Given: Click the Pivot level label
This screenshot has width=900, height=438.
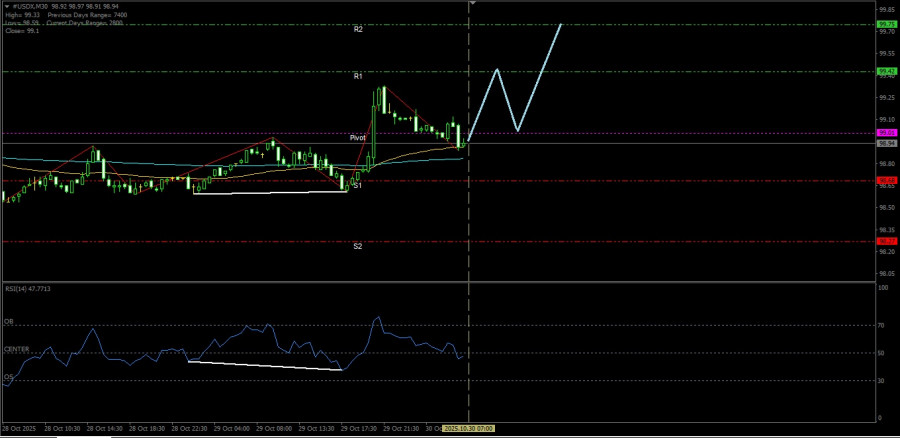Looking at the screenshot, I should point(358,137).
